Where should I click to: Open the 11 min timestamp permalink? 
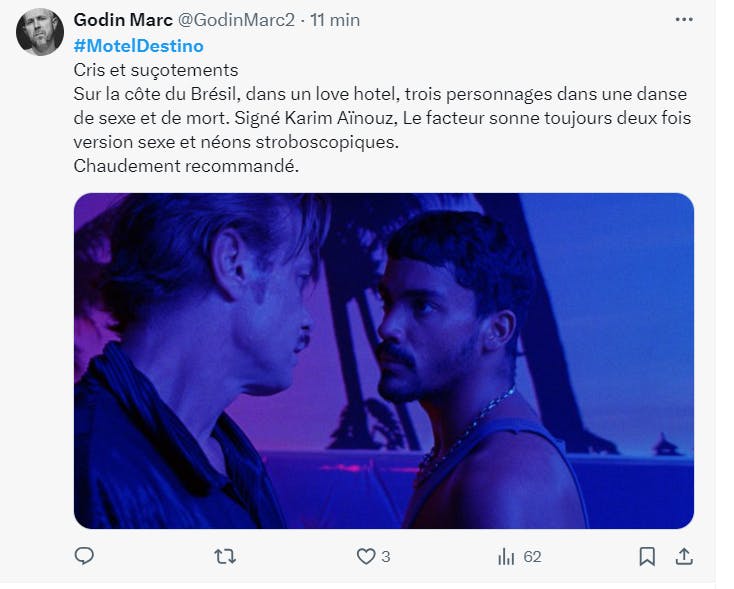click(335, 20)
